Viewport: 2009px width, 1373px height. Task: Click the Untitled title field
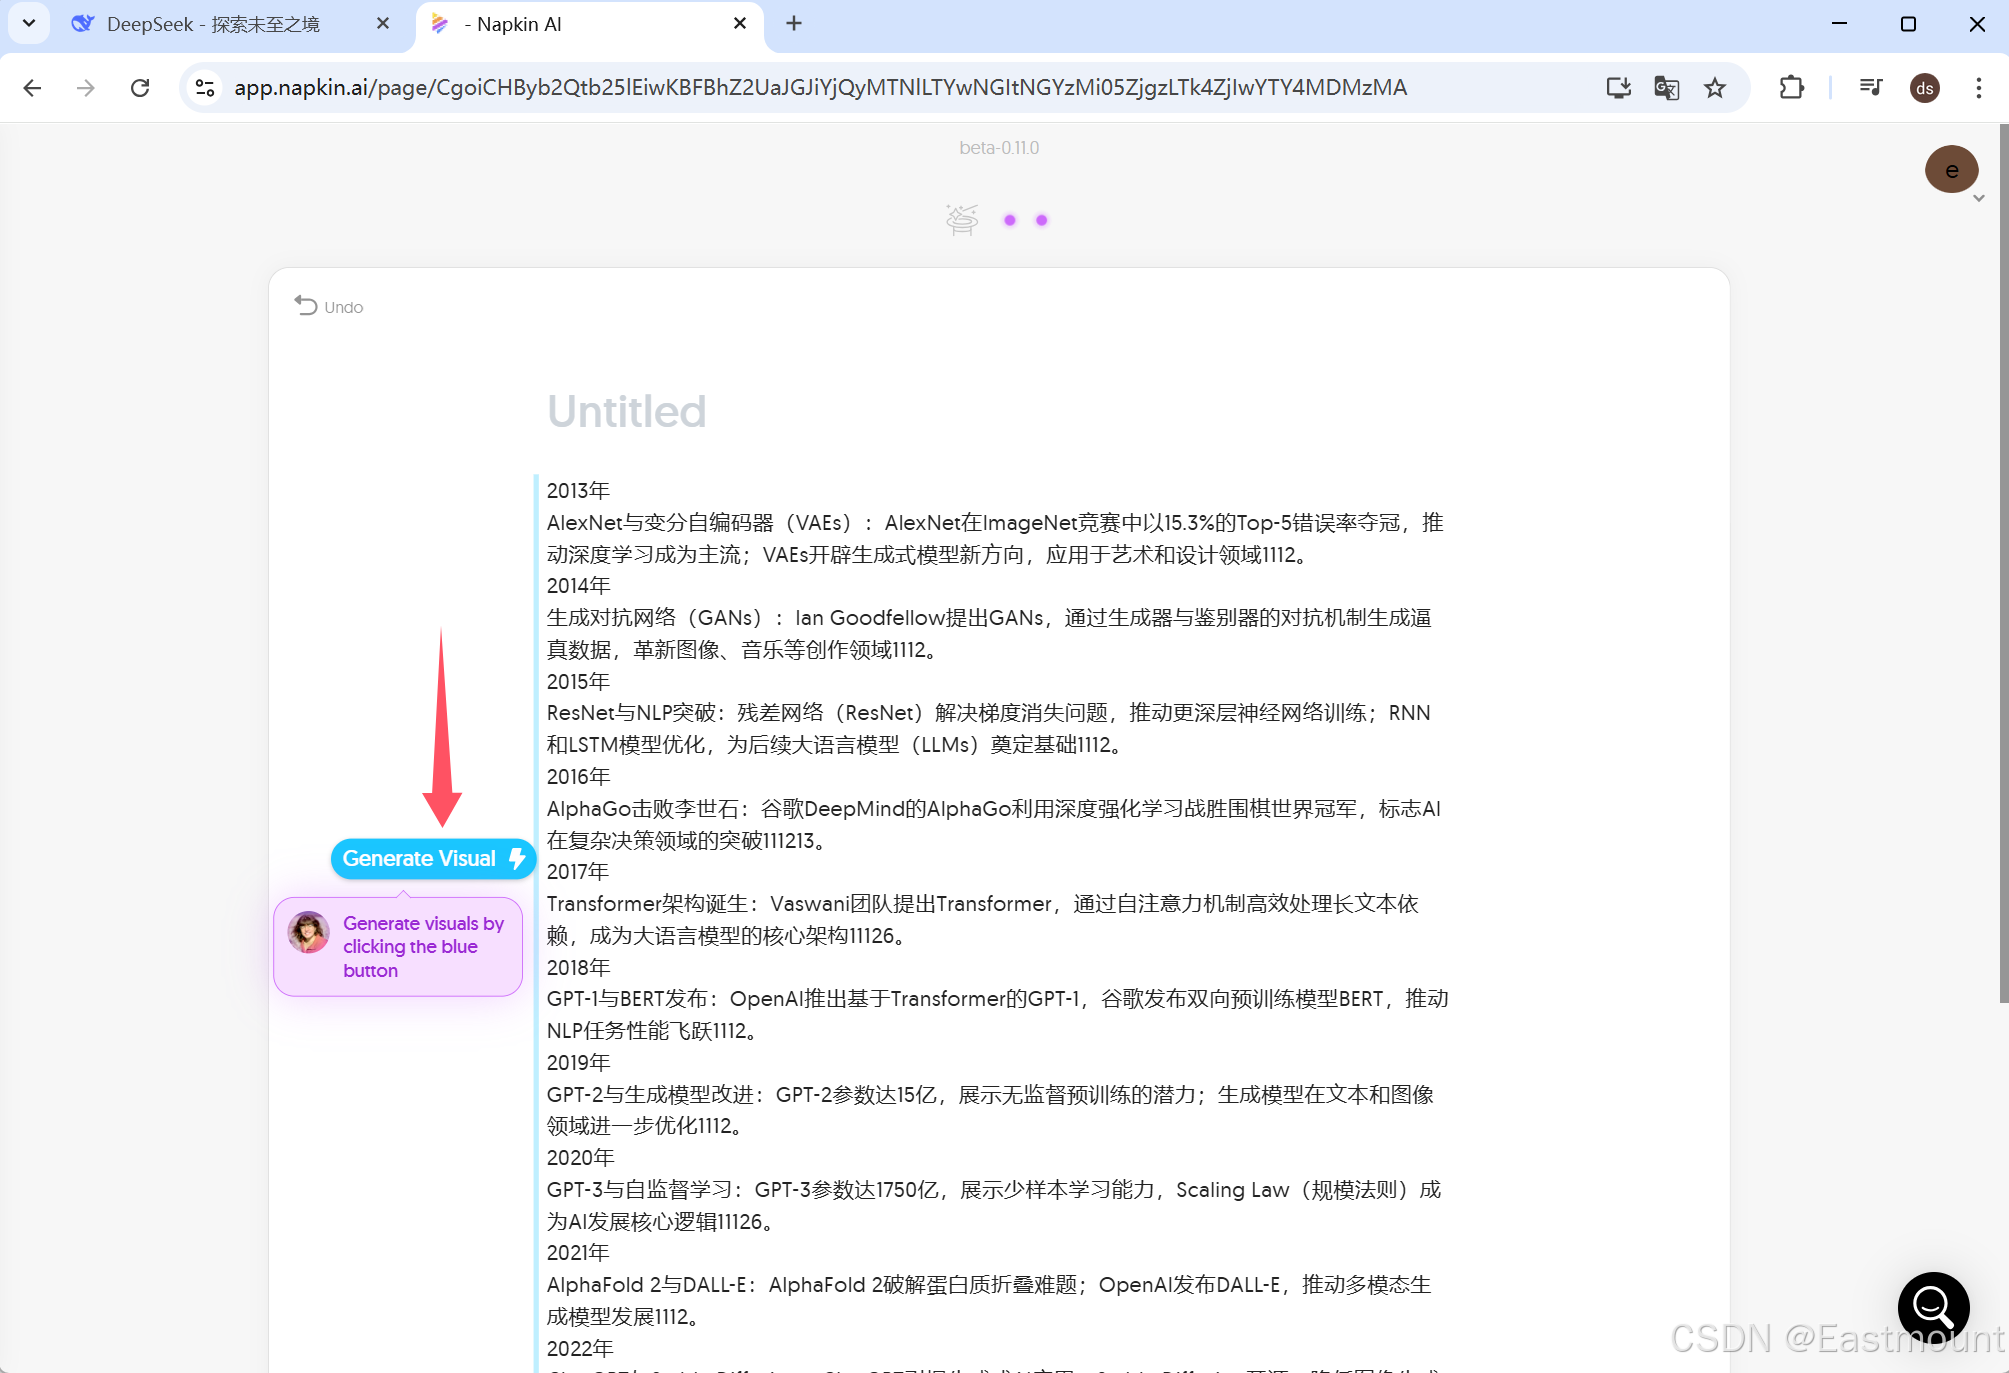pos(627,411)
